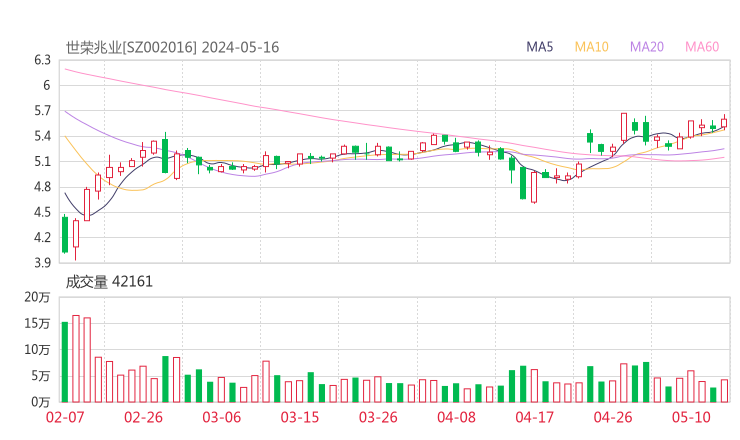Click the 5.7 price axis label
The width and height of the screenshot is (740, 440).
pos(42,111)
